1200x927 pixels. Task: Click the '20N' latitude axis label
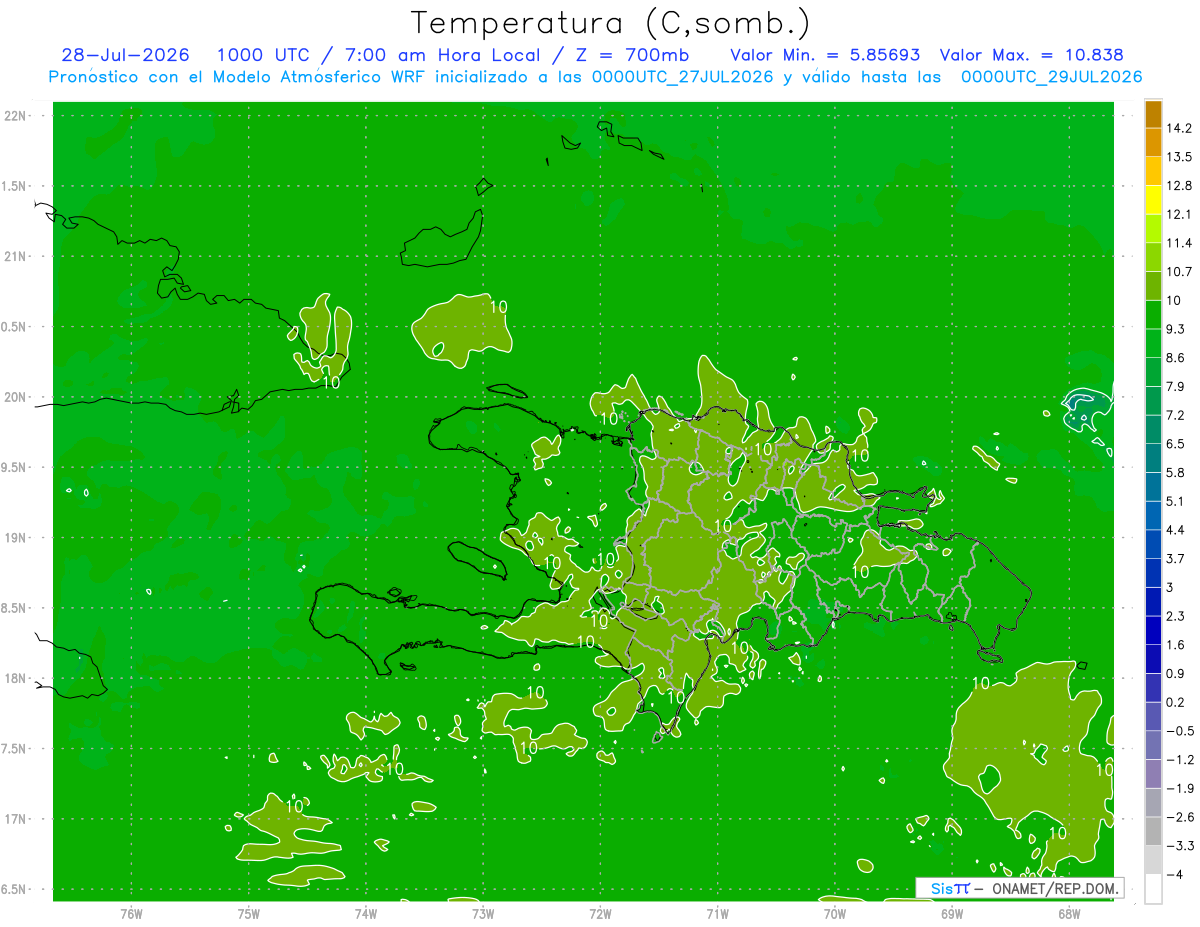(17, 397)
